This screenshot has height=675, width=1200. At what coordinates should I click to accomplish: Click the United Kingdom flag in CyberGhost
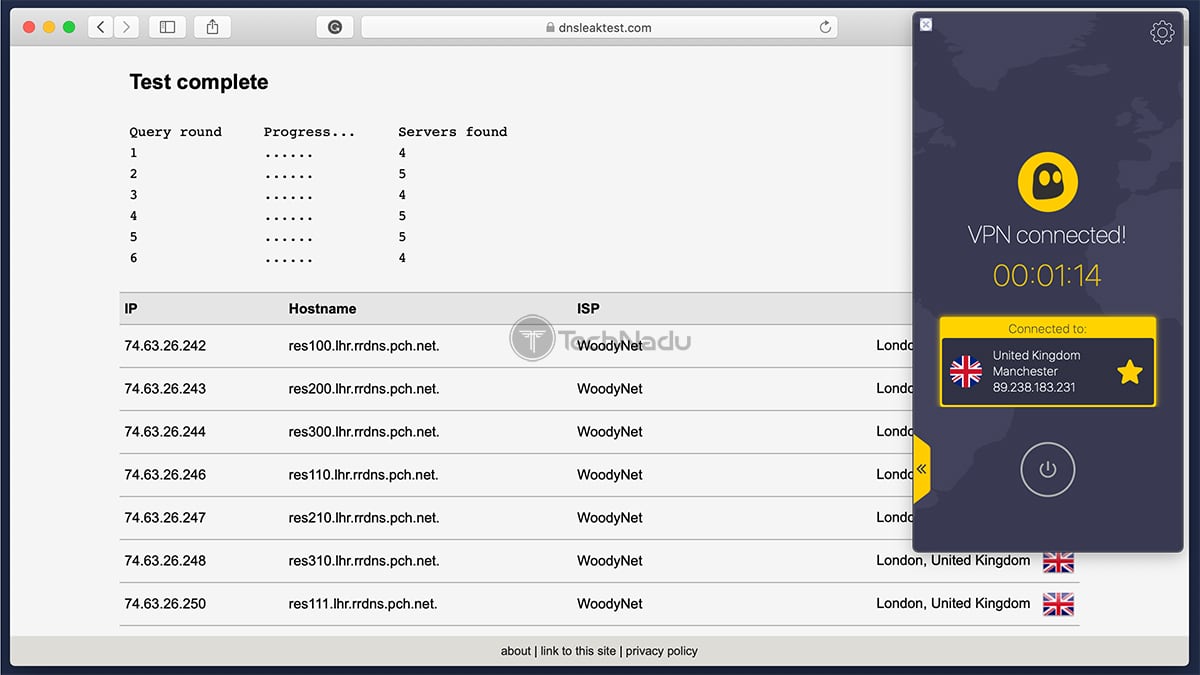(965, 372)
